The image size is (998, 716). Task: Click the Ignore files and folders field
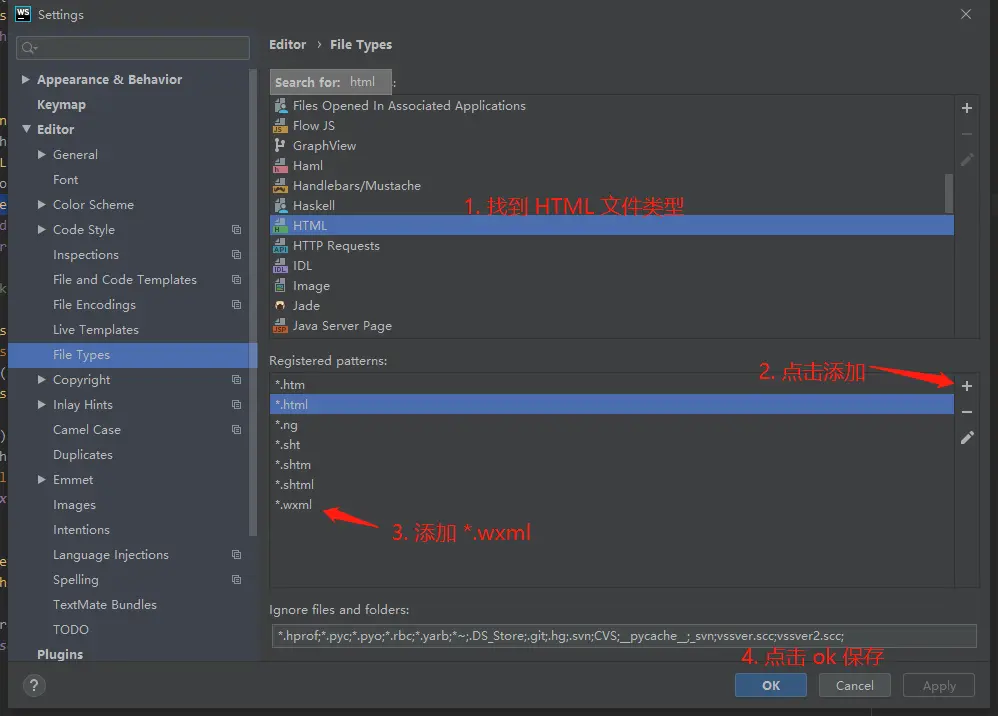click(624, 636)
